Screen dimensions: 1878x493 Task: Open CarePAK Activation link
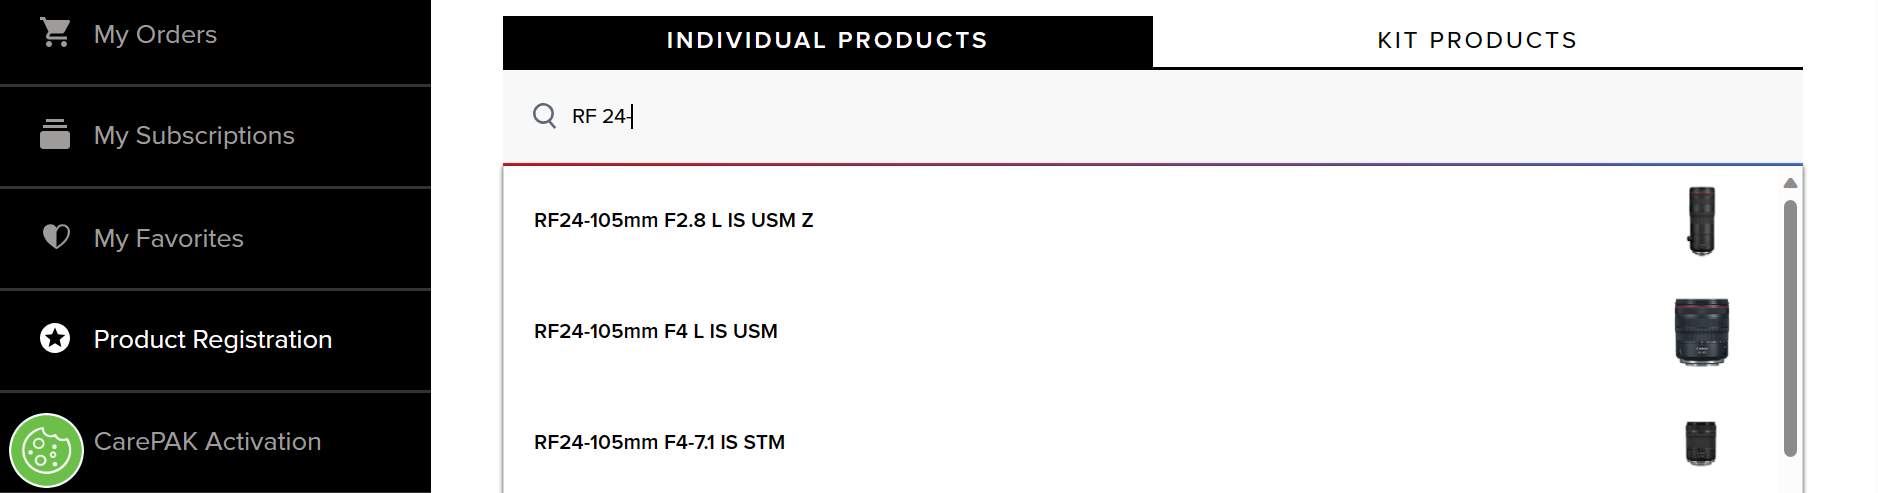point(207,442)
